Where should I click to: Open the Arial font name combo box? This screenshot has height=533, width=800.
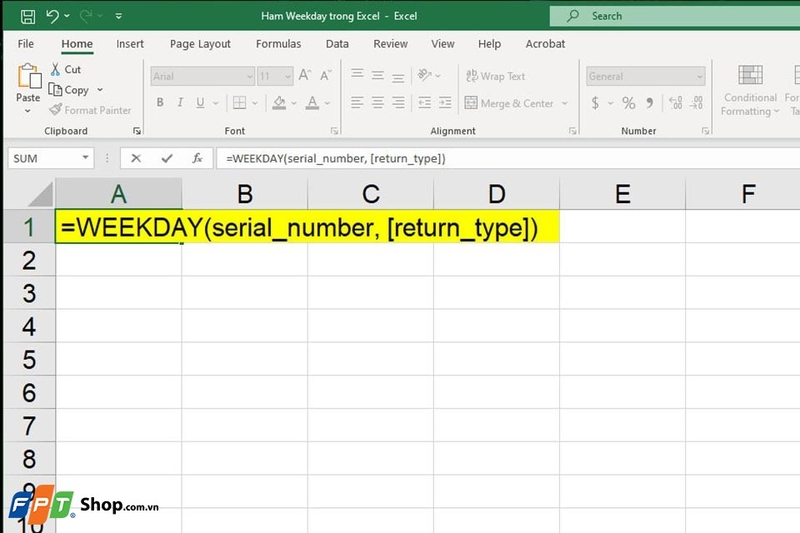203,77
